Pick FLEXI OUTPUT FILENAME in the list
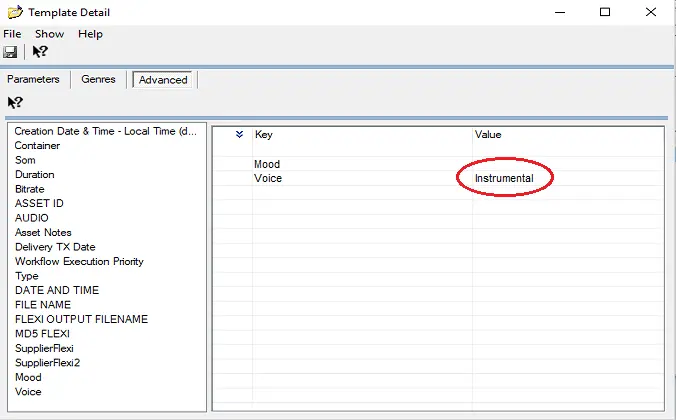The image size is (676, 420). point(81,319)
